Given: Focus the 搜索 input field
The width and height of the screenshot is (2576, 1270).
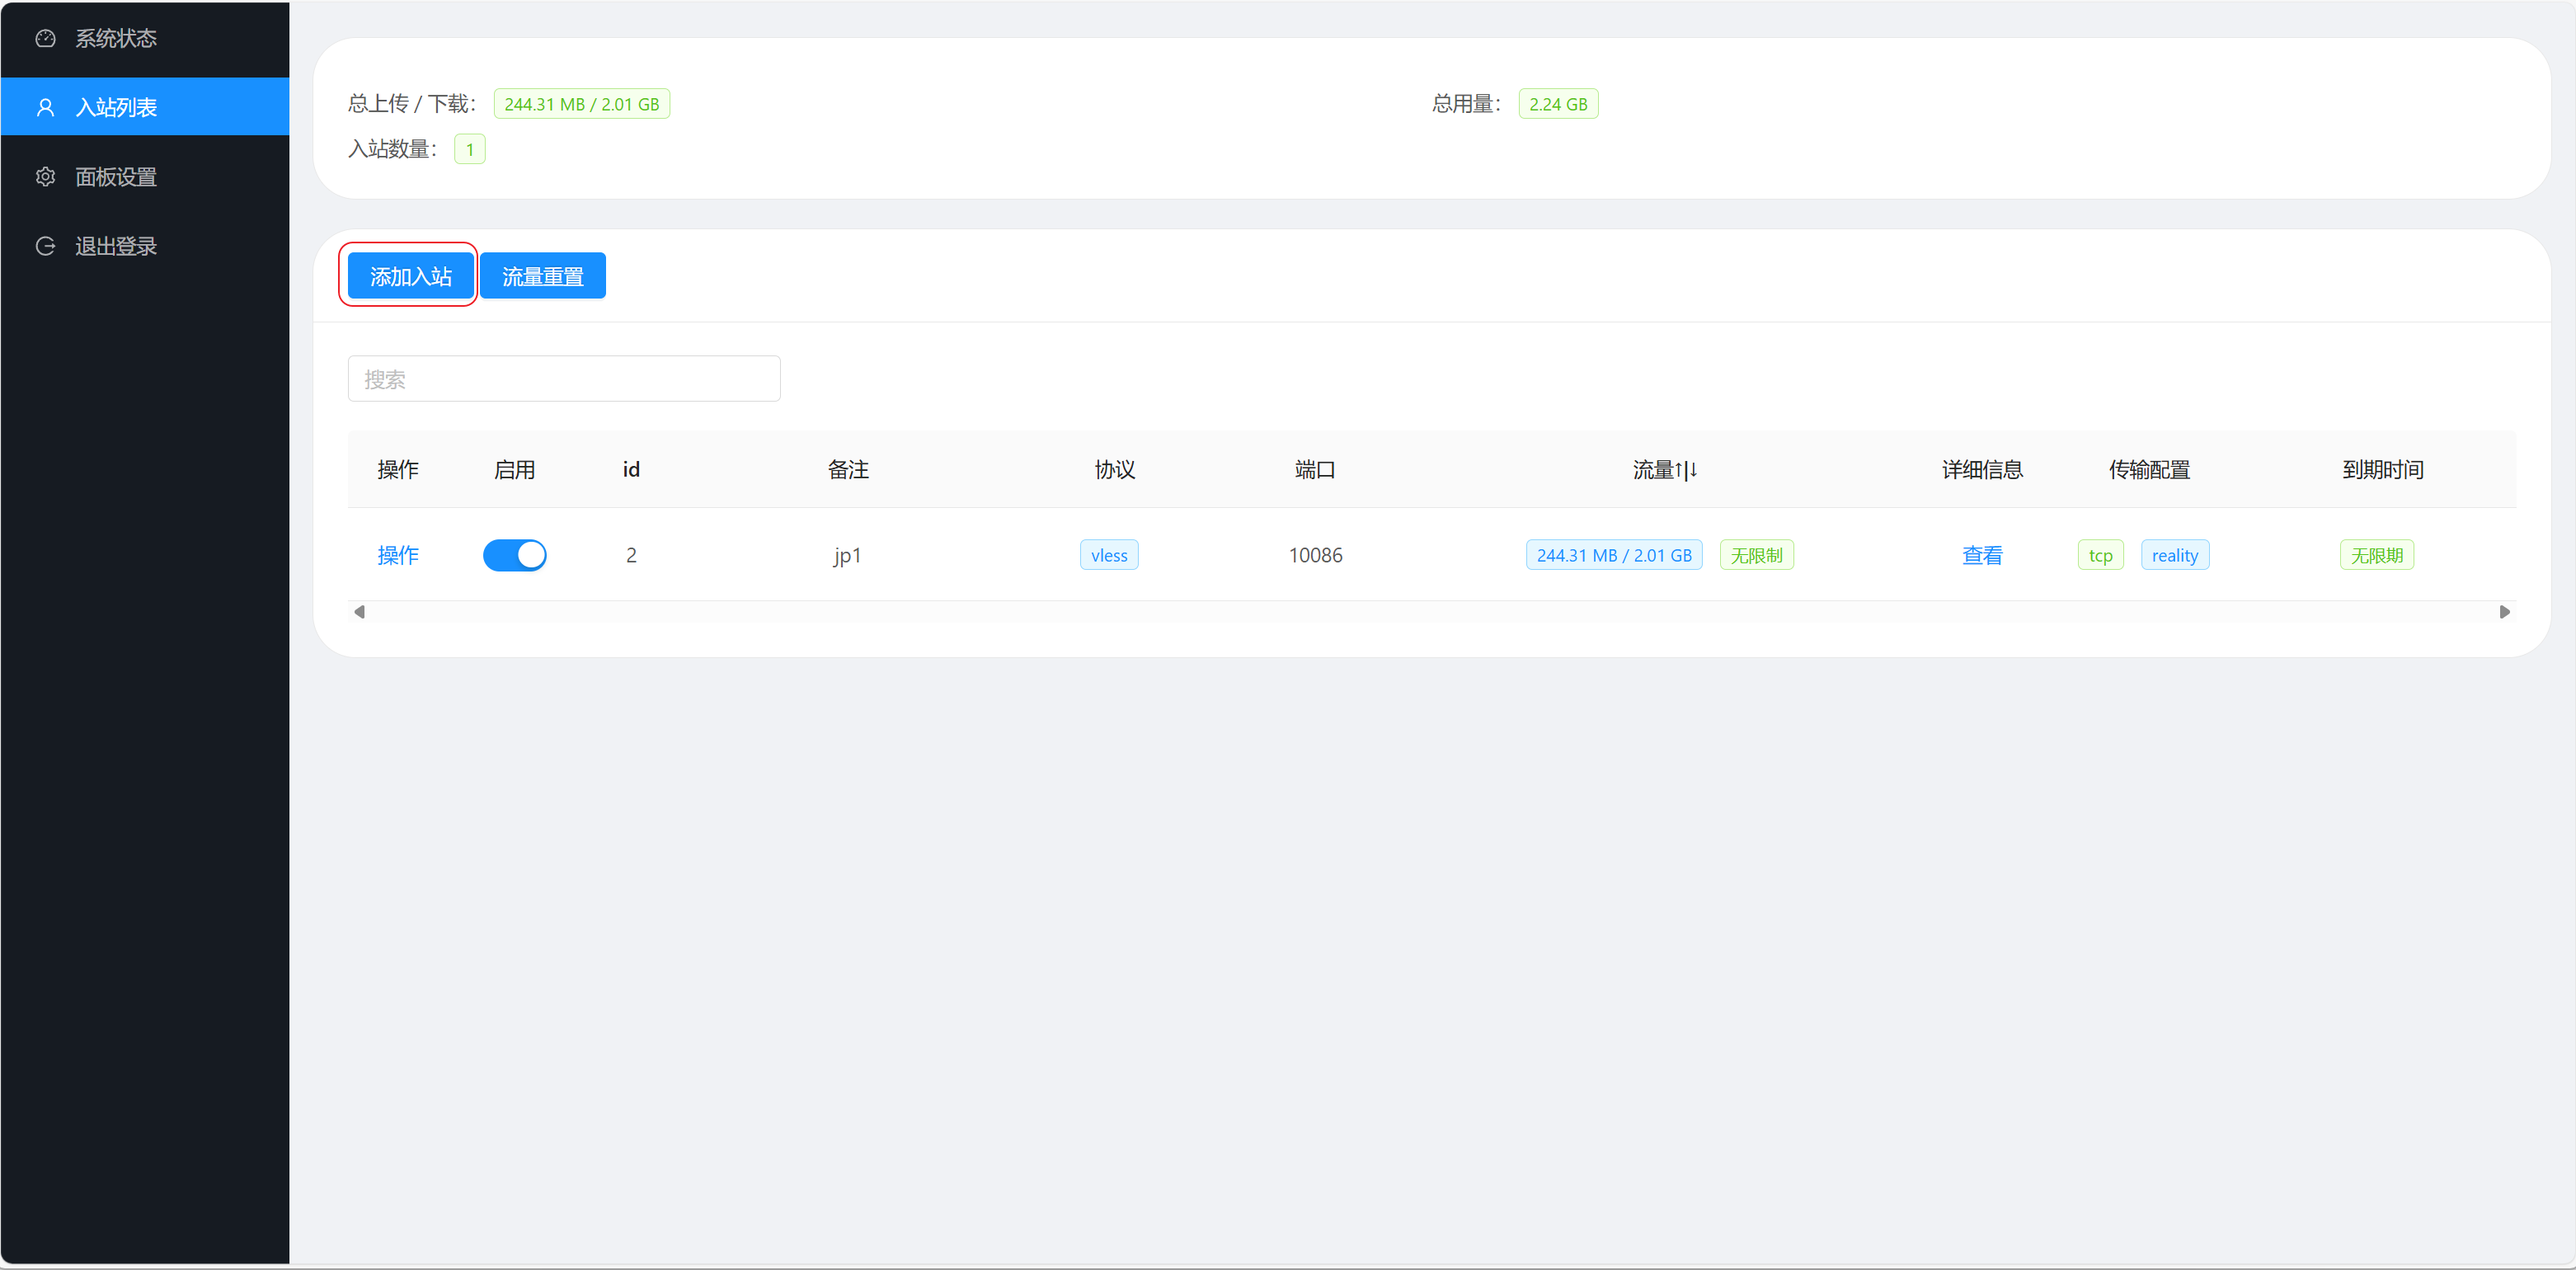Looking at the screenshot, I should pos(564,379).
